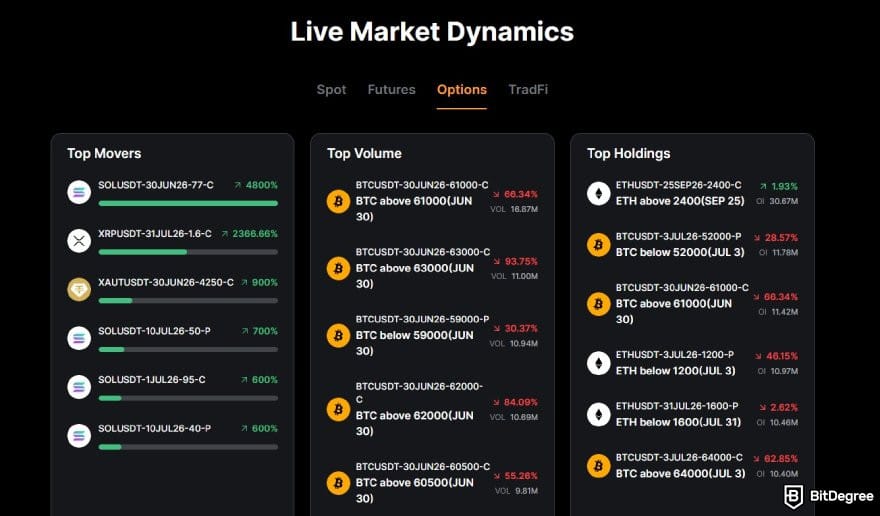This screenshot has height=516, width=880.
Task: Open XRPUSDT-31JUL26-1.6-C contract
Action: click(155, 234)
